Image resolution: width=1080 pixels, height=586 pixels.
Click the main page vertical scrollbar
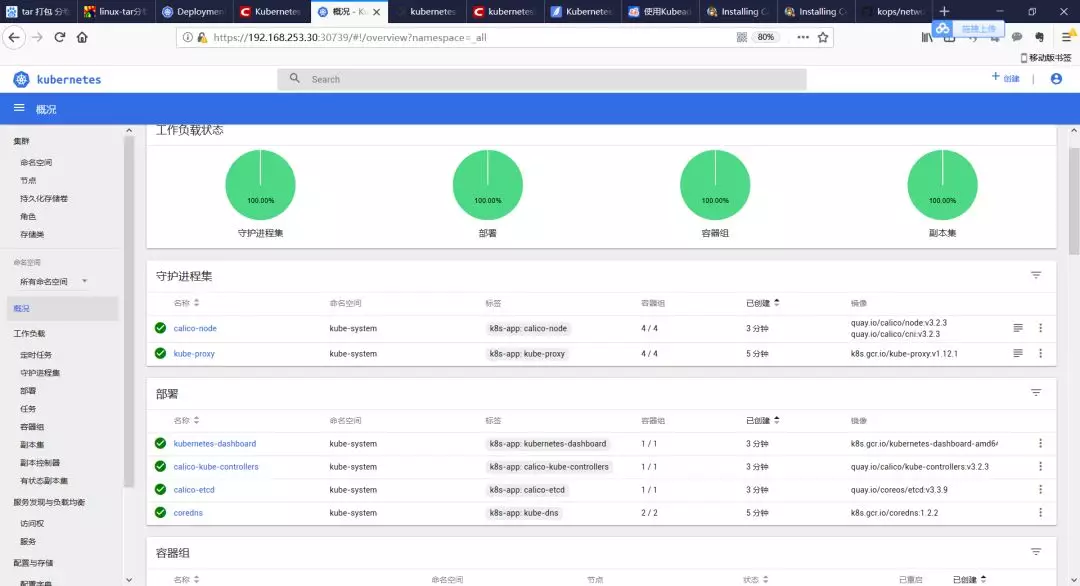pyautogui.click(x=1074, y=201)
